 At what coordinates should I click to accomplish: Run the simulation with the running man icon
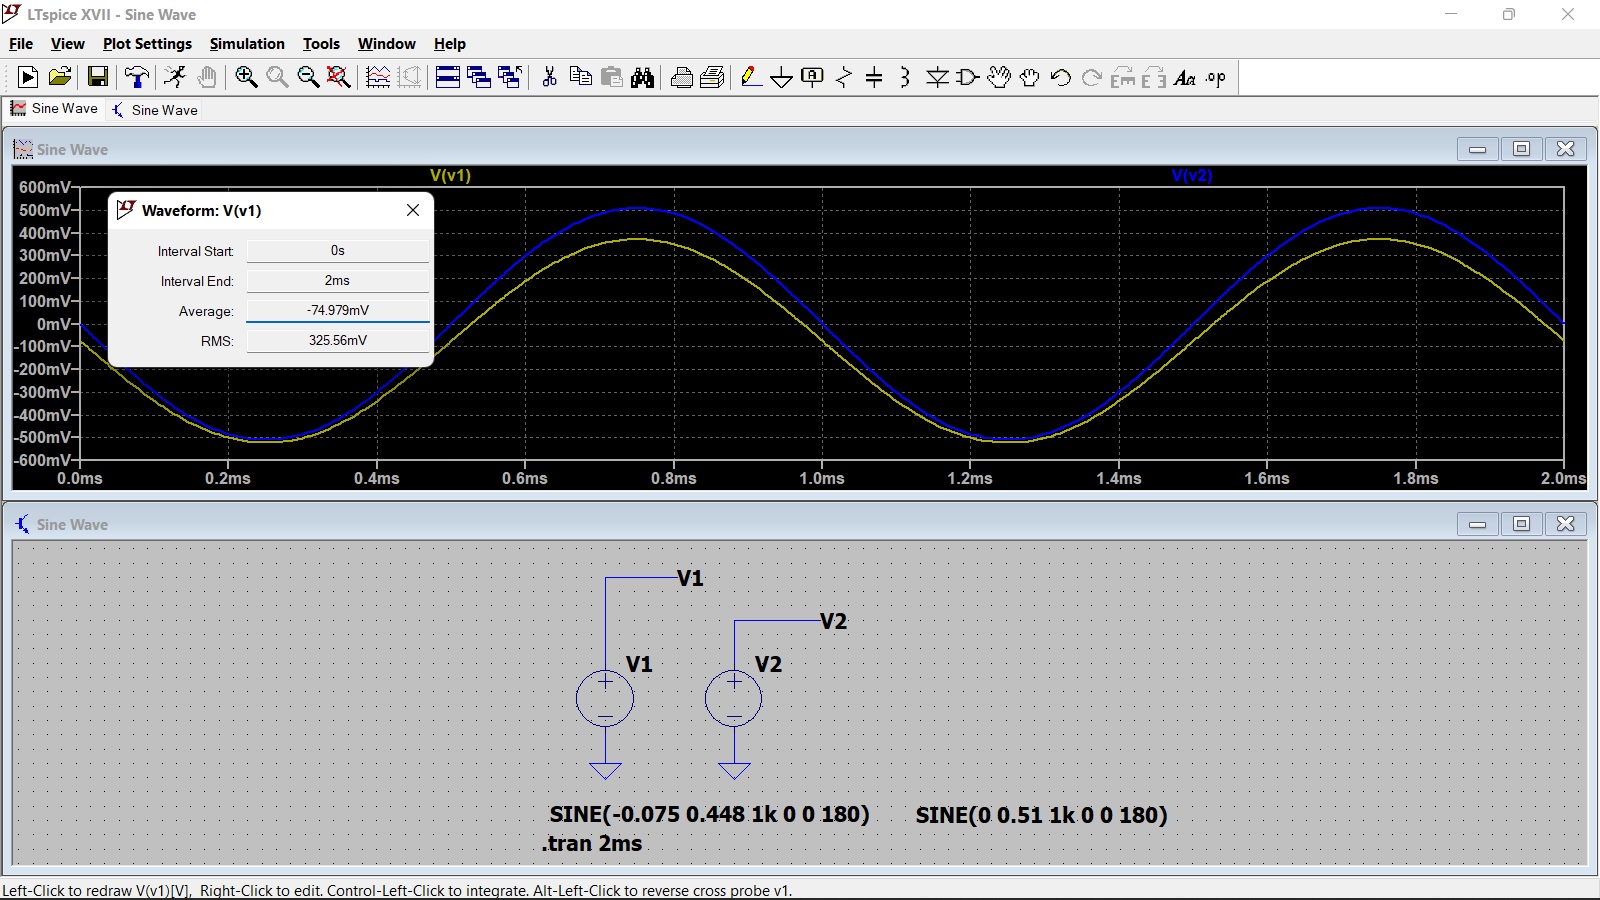(175, 77)
